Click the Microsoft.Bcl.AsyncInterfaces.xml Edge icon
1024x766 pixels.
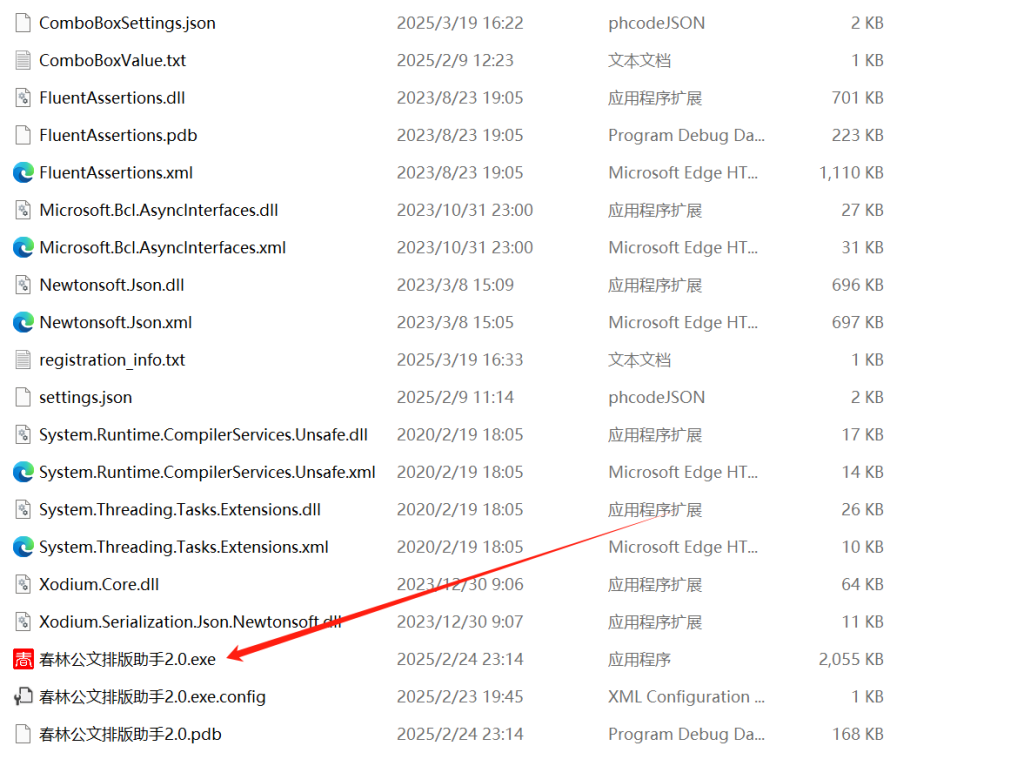24,247
